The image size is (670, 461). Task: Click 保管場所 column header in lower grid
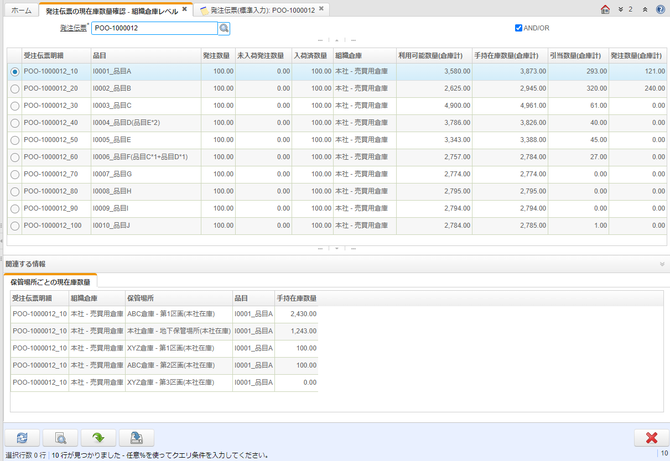click(x=179, y=298)
